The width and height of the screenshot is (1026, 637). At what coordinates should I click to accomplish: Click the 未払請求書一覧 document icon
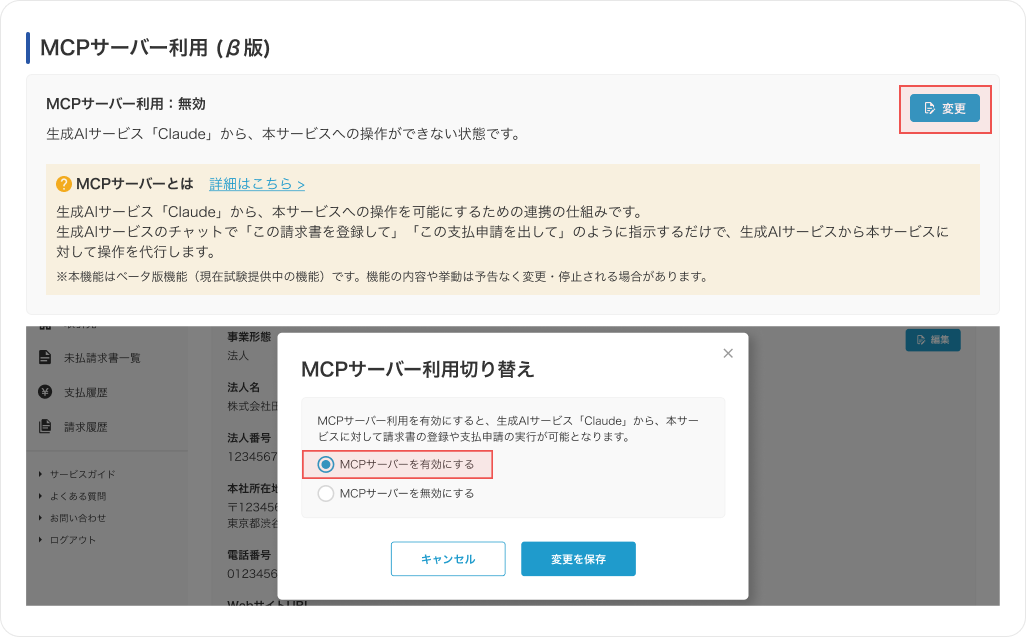coord(44,357)
